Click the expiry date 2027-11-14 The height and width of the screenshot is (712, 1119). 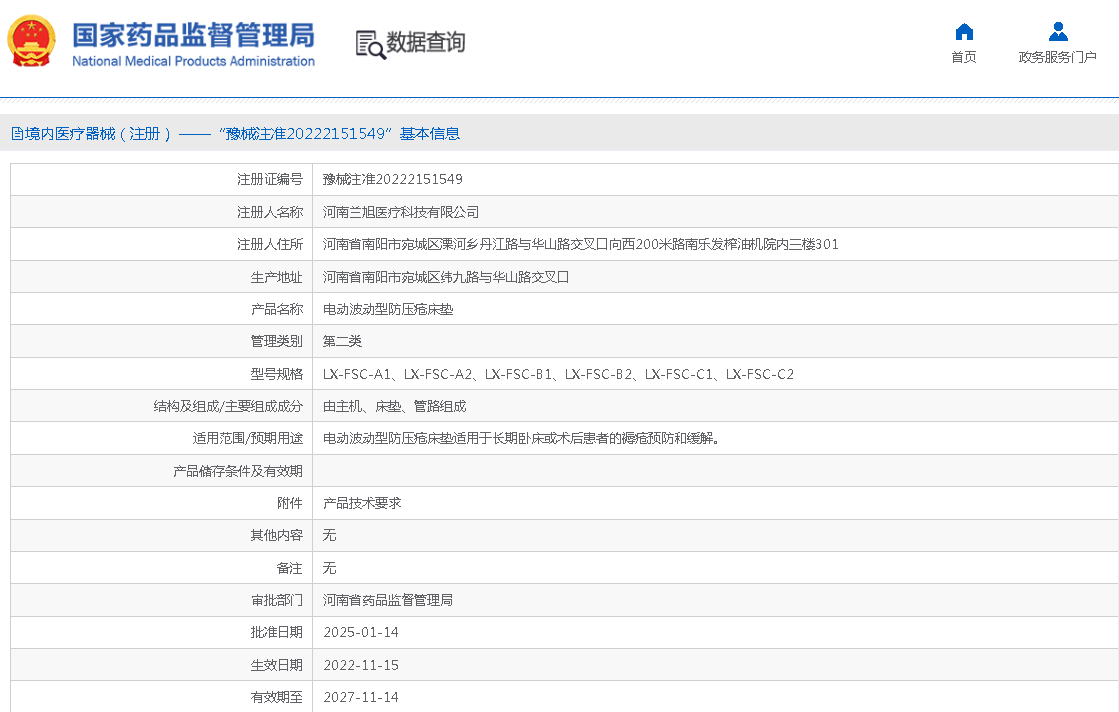tap(360, 697)
